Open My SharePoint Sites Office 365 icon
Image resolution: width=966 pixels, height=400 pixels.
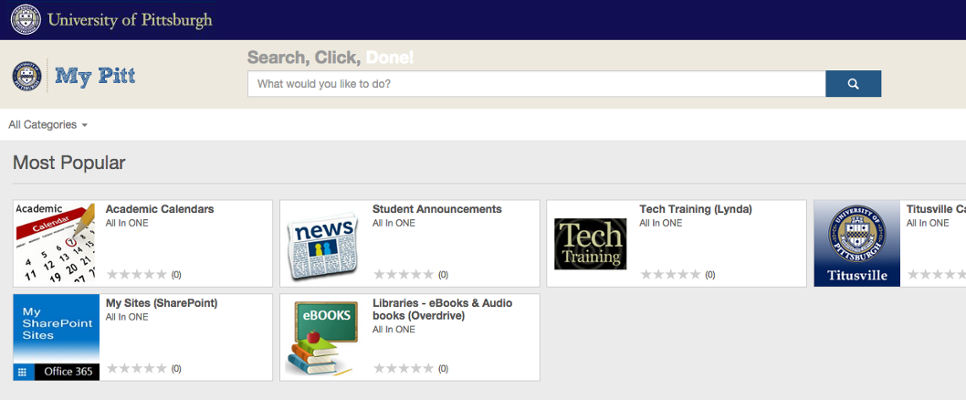(x=56, y=337)
